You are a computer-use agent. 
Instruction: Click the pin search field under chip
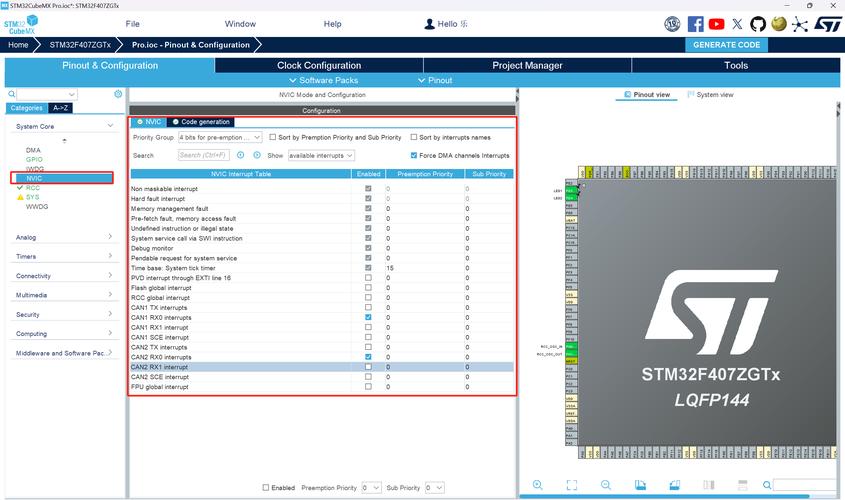point(804,485)
